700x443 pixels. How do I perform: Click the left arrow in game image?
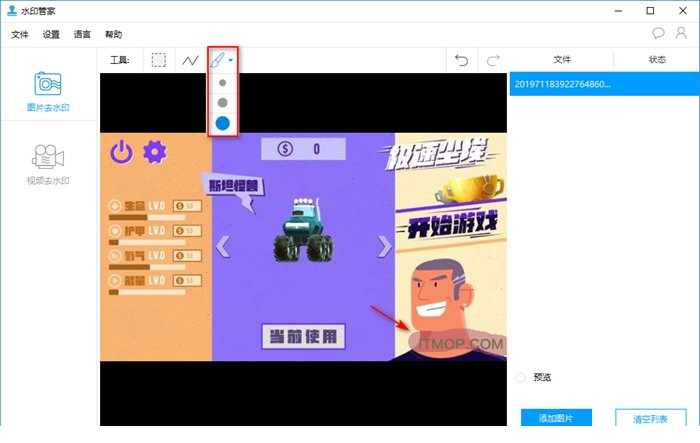point(223,246)
